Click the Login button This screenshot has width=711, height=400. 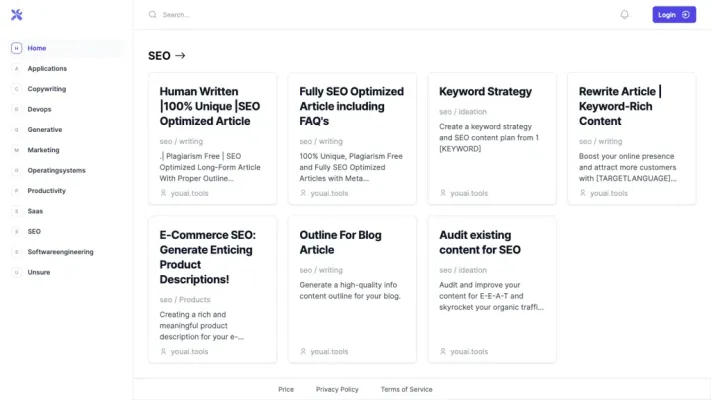tap(674, 15)
